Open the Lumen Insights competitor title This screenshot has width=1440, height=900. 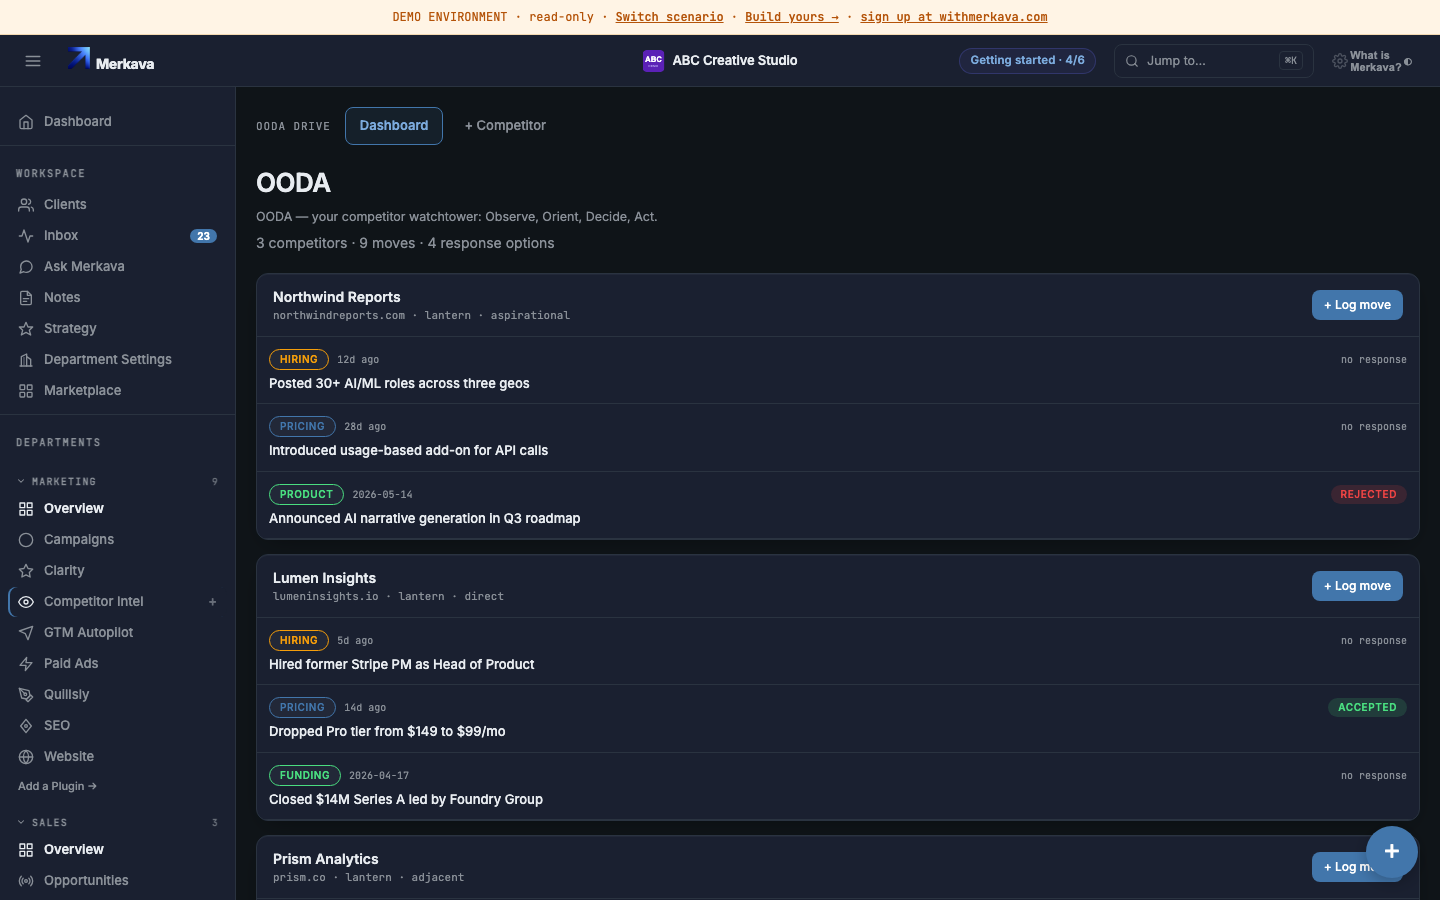click(x=324, y=578)
